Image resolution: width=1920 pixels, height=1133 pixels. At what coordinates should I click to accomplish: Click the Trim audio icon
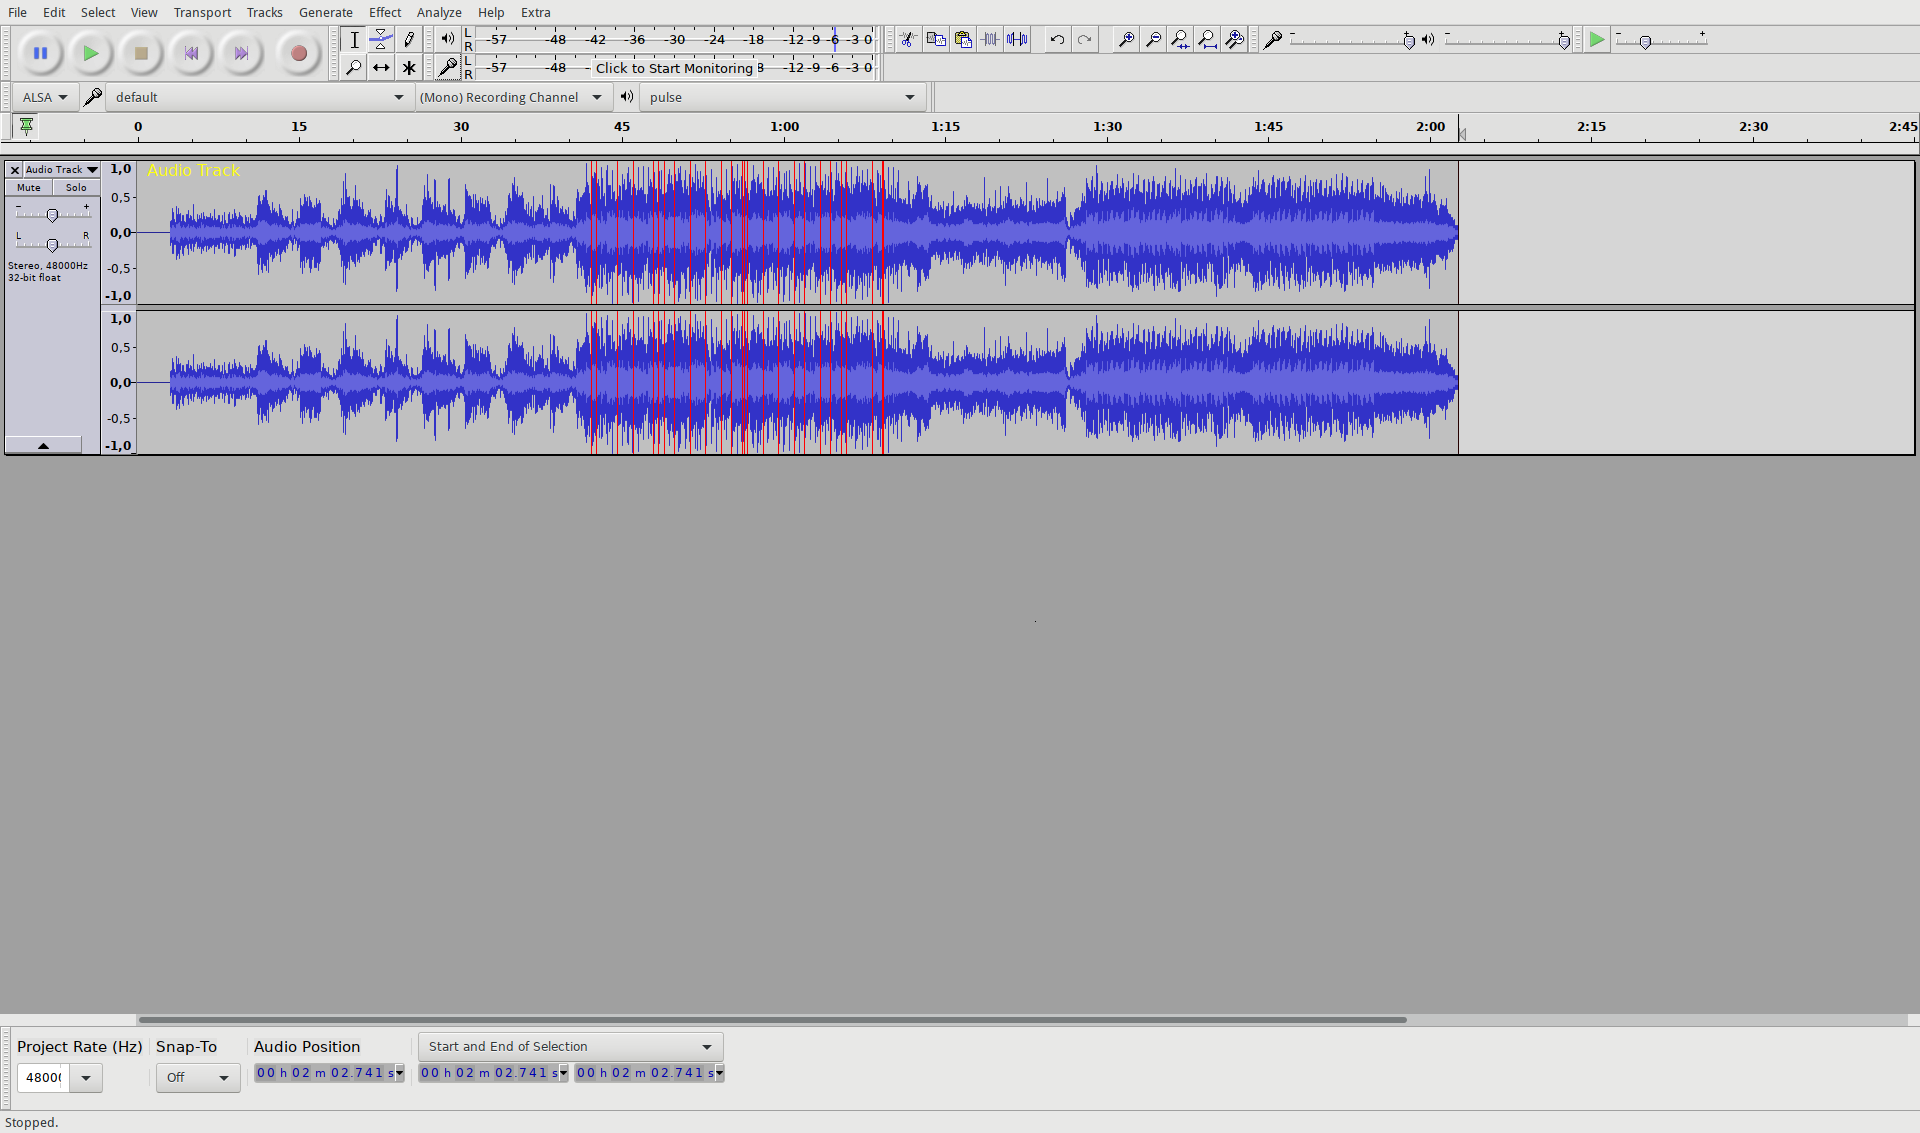coord(990,40)
